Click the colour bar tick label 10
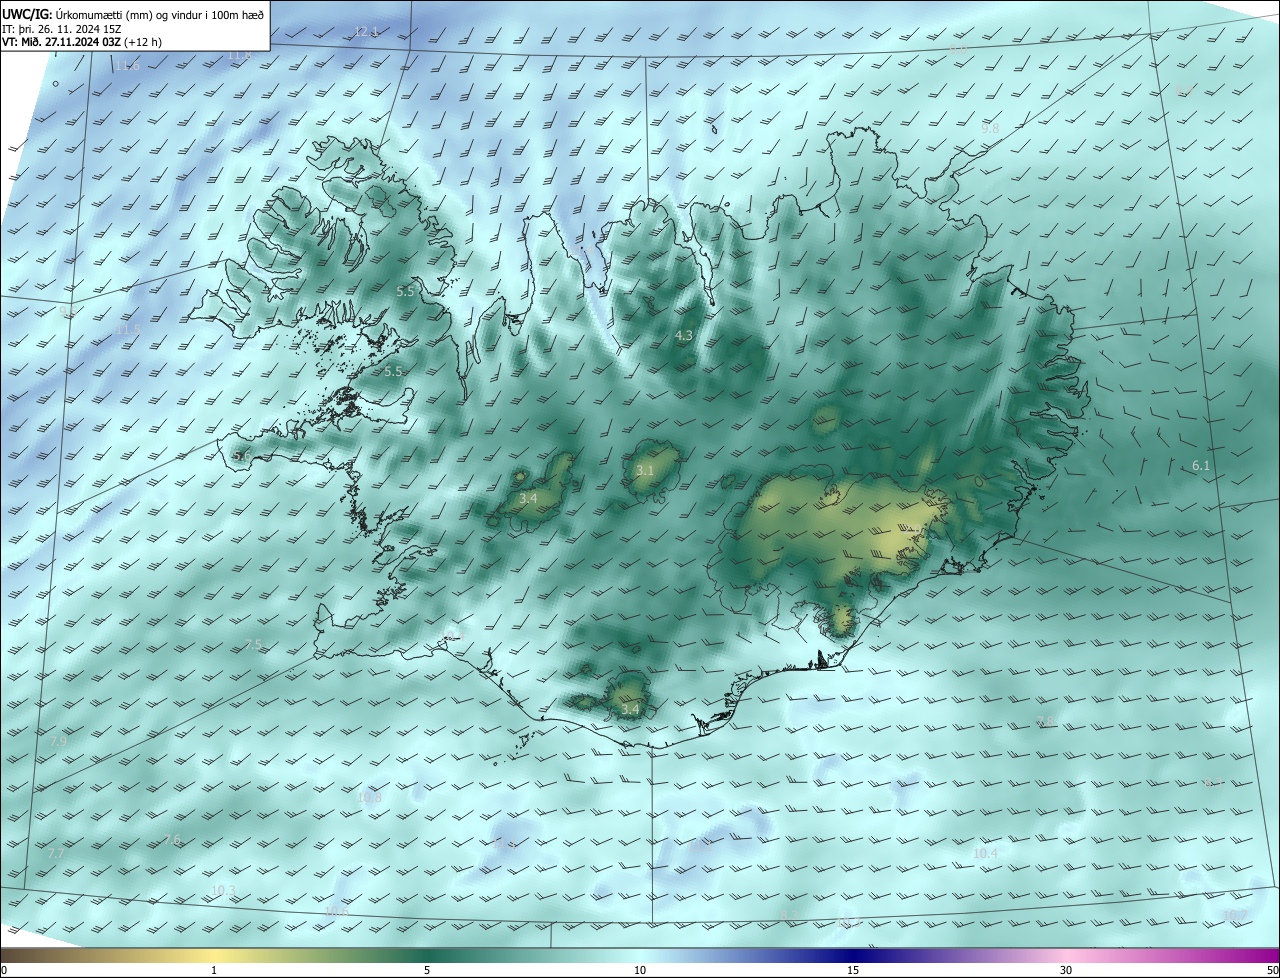The width and height of the screenshot is (1280, 978). pyautogui.click(x=640, y=970)
